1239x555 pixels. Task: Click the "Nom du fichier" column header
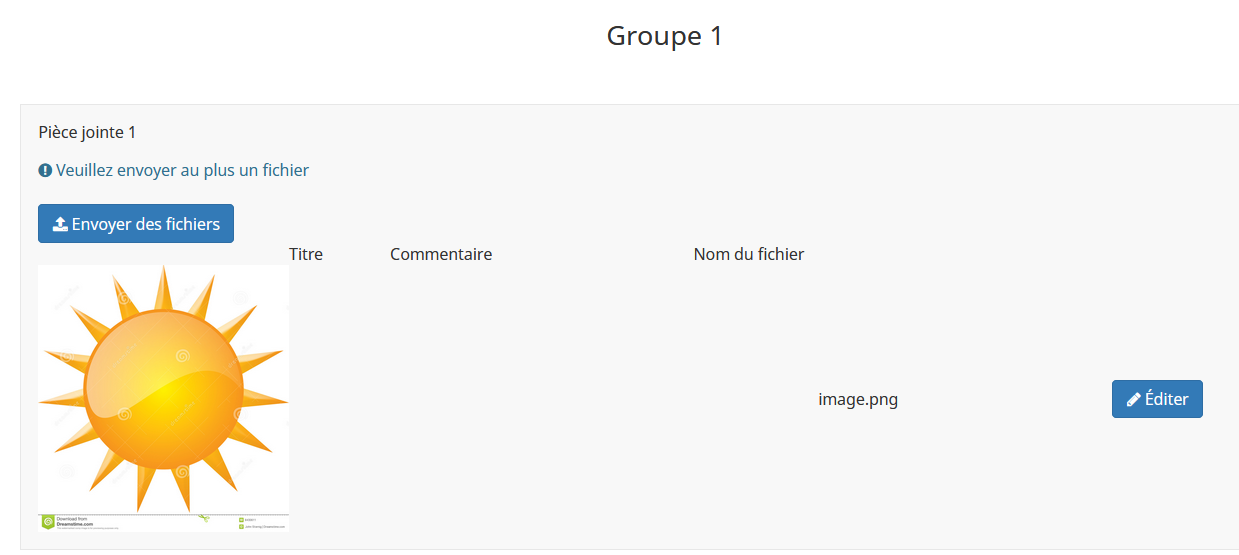pos(748,254)
